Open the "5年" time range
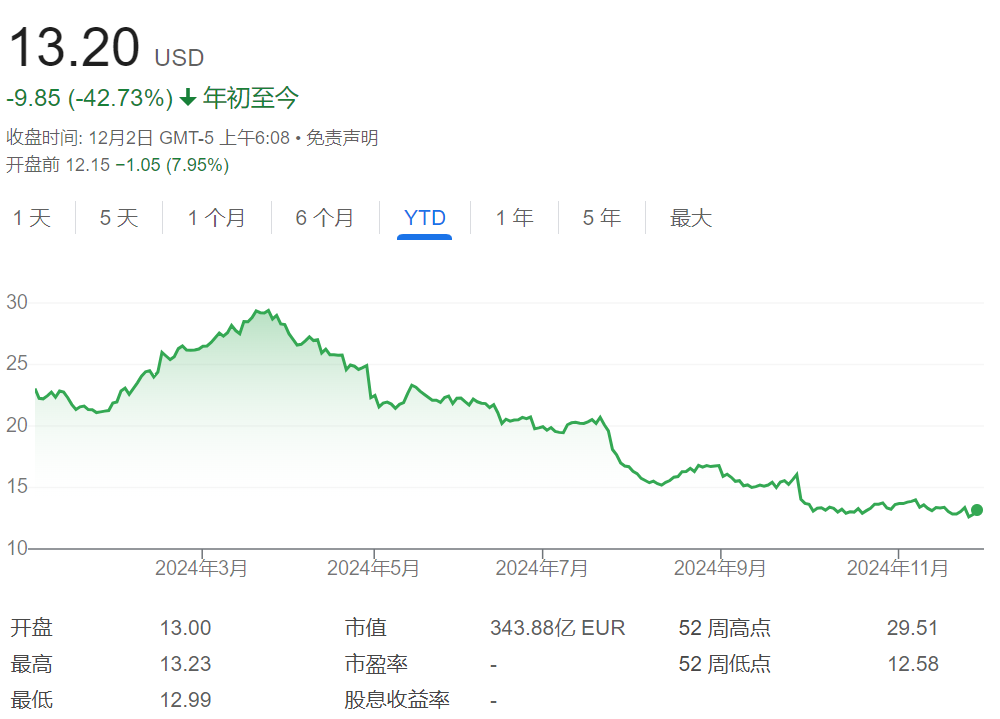Viewport: 1000px width, 719px height. (600, 218)
